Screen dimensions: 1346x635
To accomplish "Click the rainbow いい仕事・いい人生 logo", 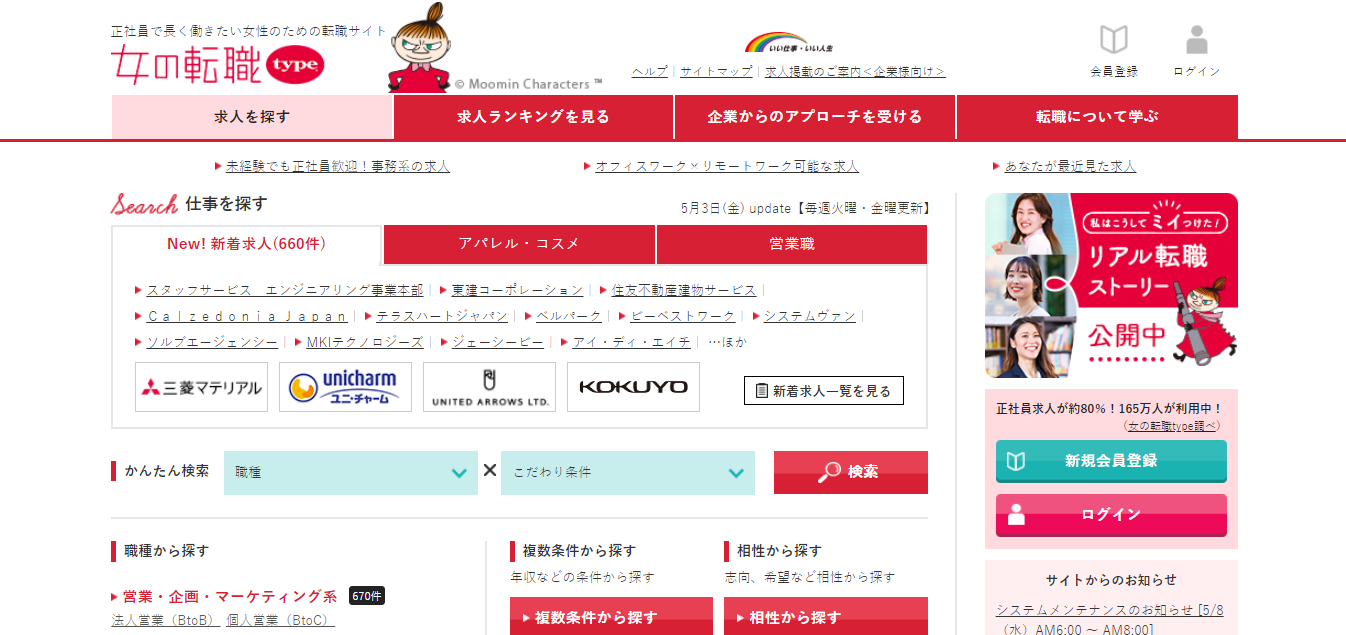I will point(789,42).
